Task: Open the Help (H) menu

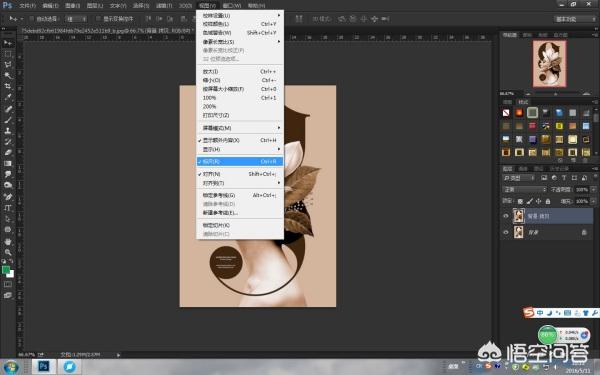Action: click(256, 6)
